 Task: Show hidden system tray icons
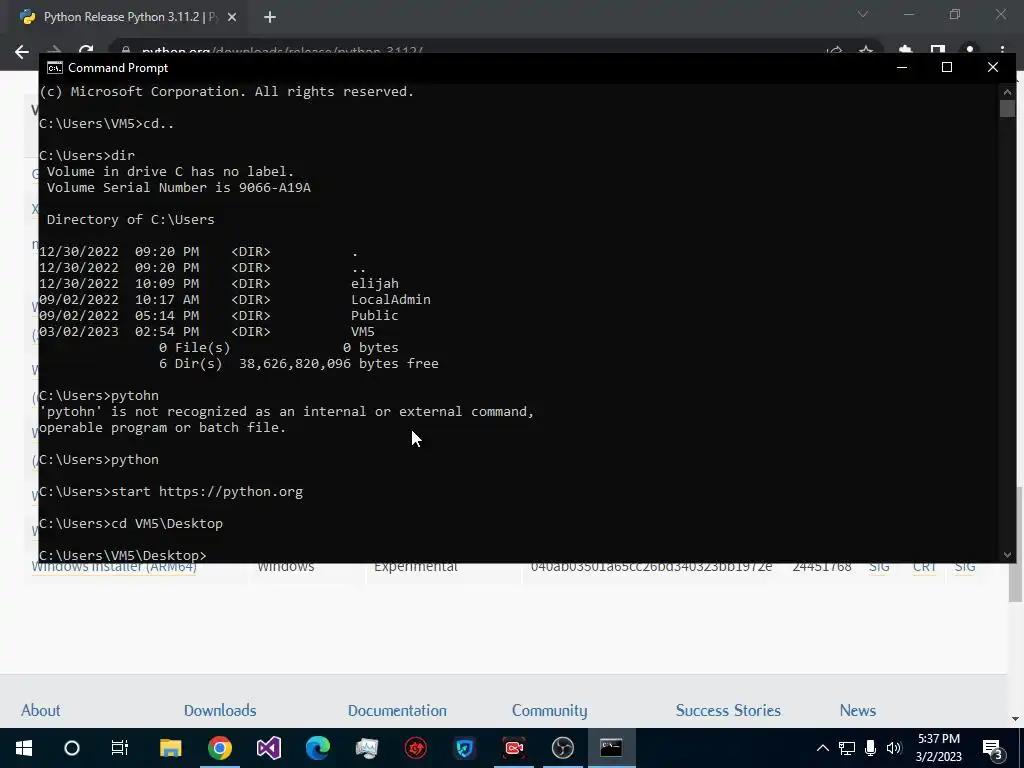click(823, 748)
